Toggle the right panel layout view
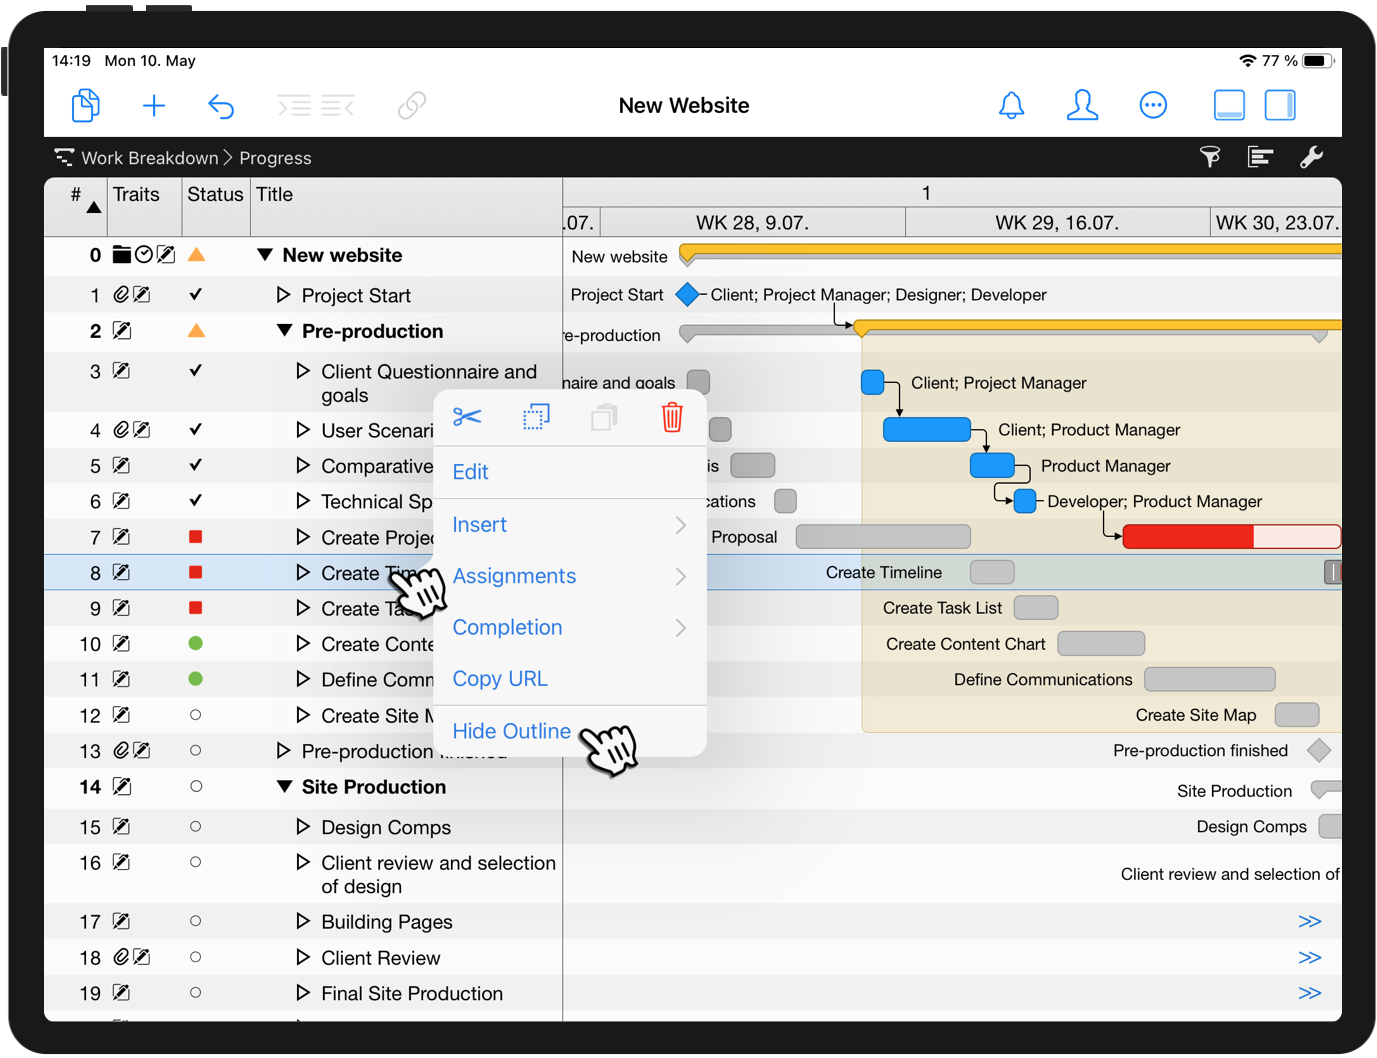Image resolution: width=1377 pixels, height=1058 pixels. pyautogui.click(x=1280, y=104)
